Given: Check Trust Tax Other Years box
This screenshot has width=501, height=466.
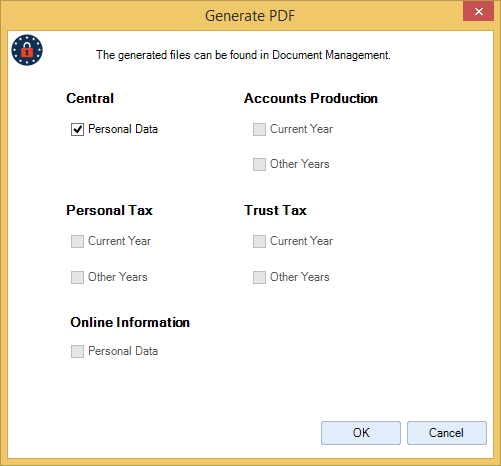Looking at the screenshot, I should (259, 277).
